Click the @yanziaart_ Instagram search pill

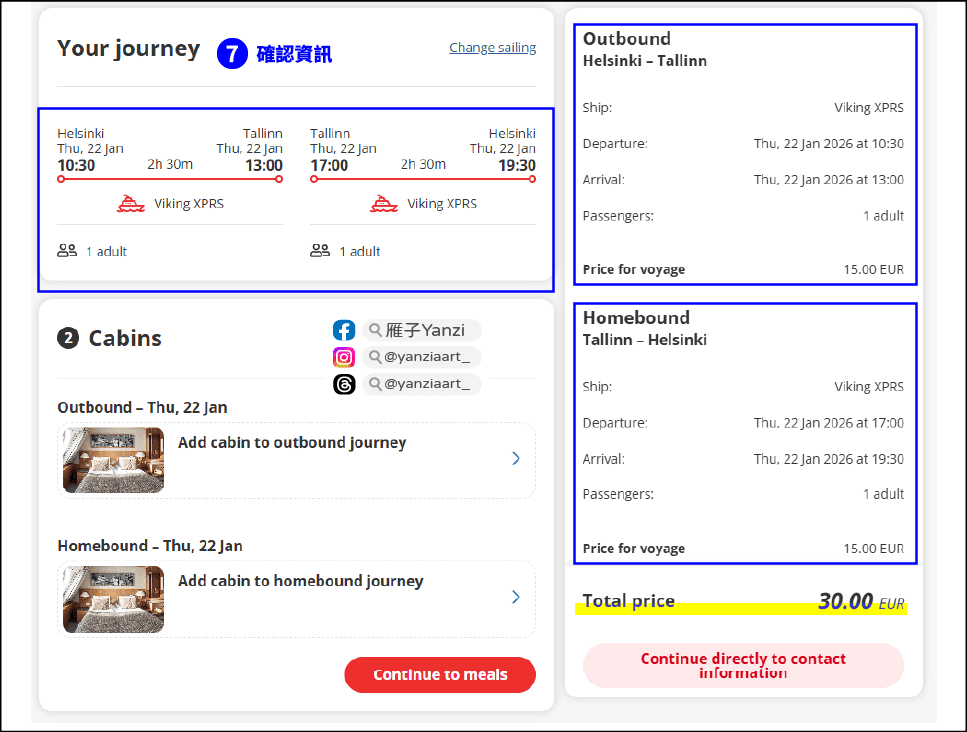[422, 357]
